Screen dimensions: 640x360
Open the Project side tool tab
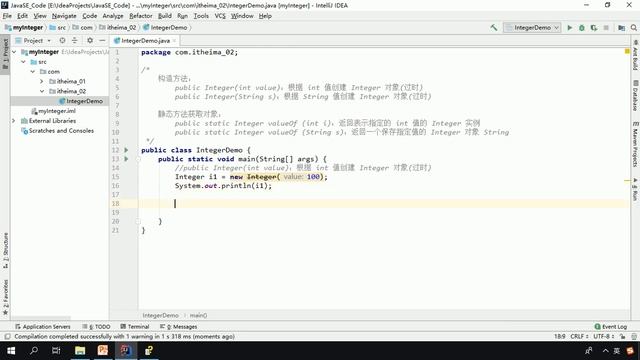5,54
